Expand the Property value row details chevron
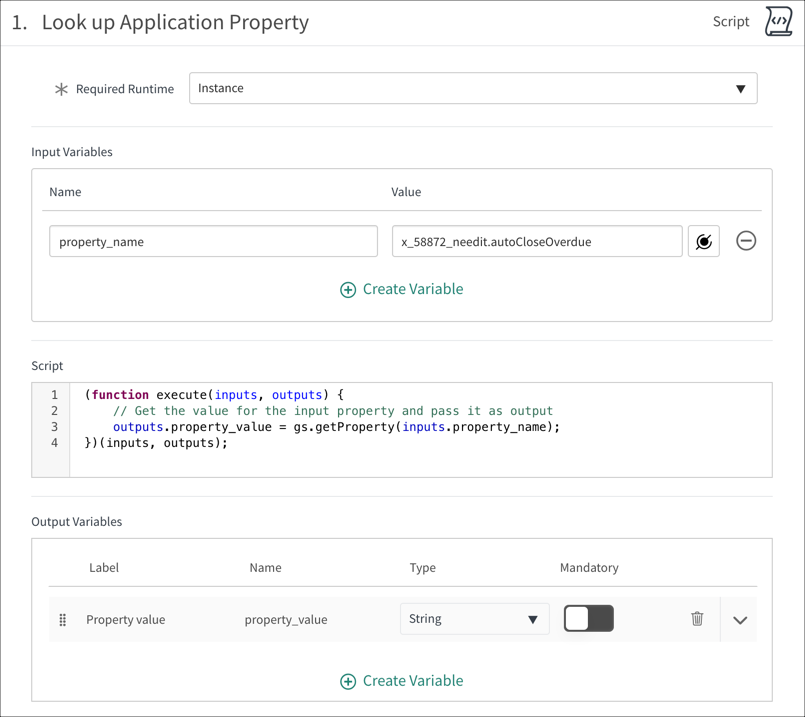 [x=740, y=620]
